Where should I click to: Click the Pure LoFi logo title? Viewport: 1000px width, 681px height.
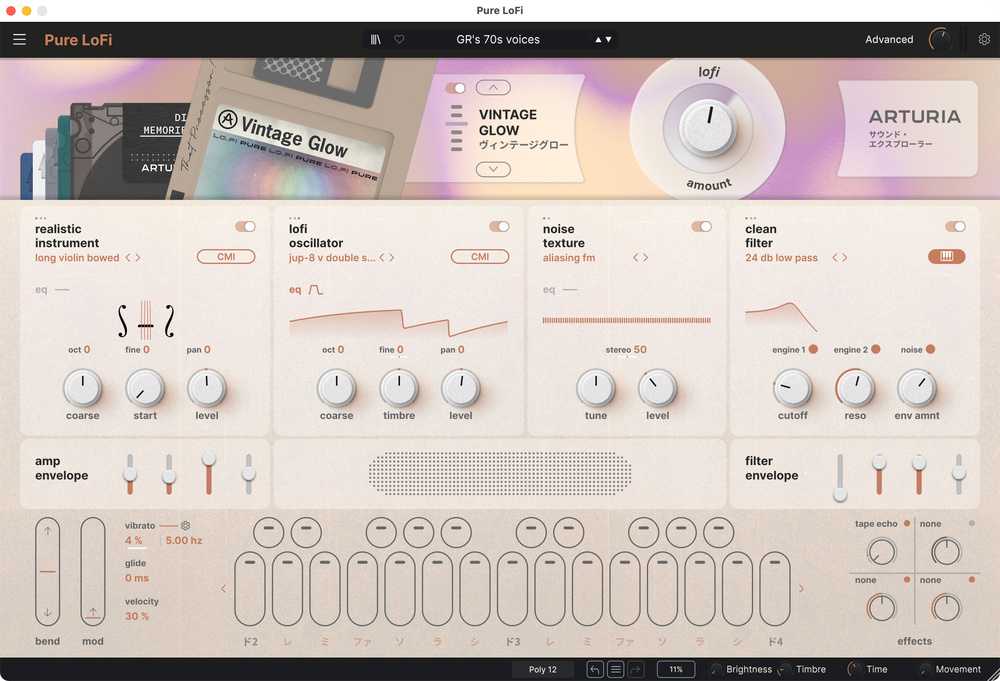point(78,40)
